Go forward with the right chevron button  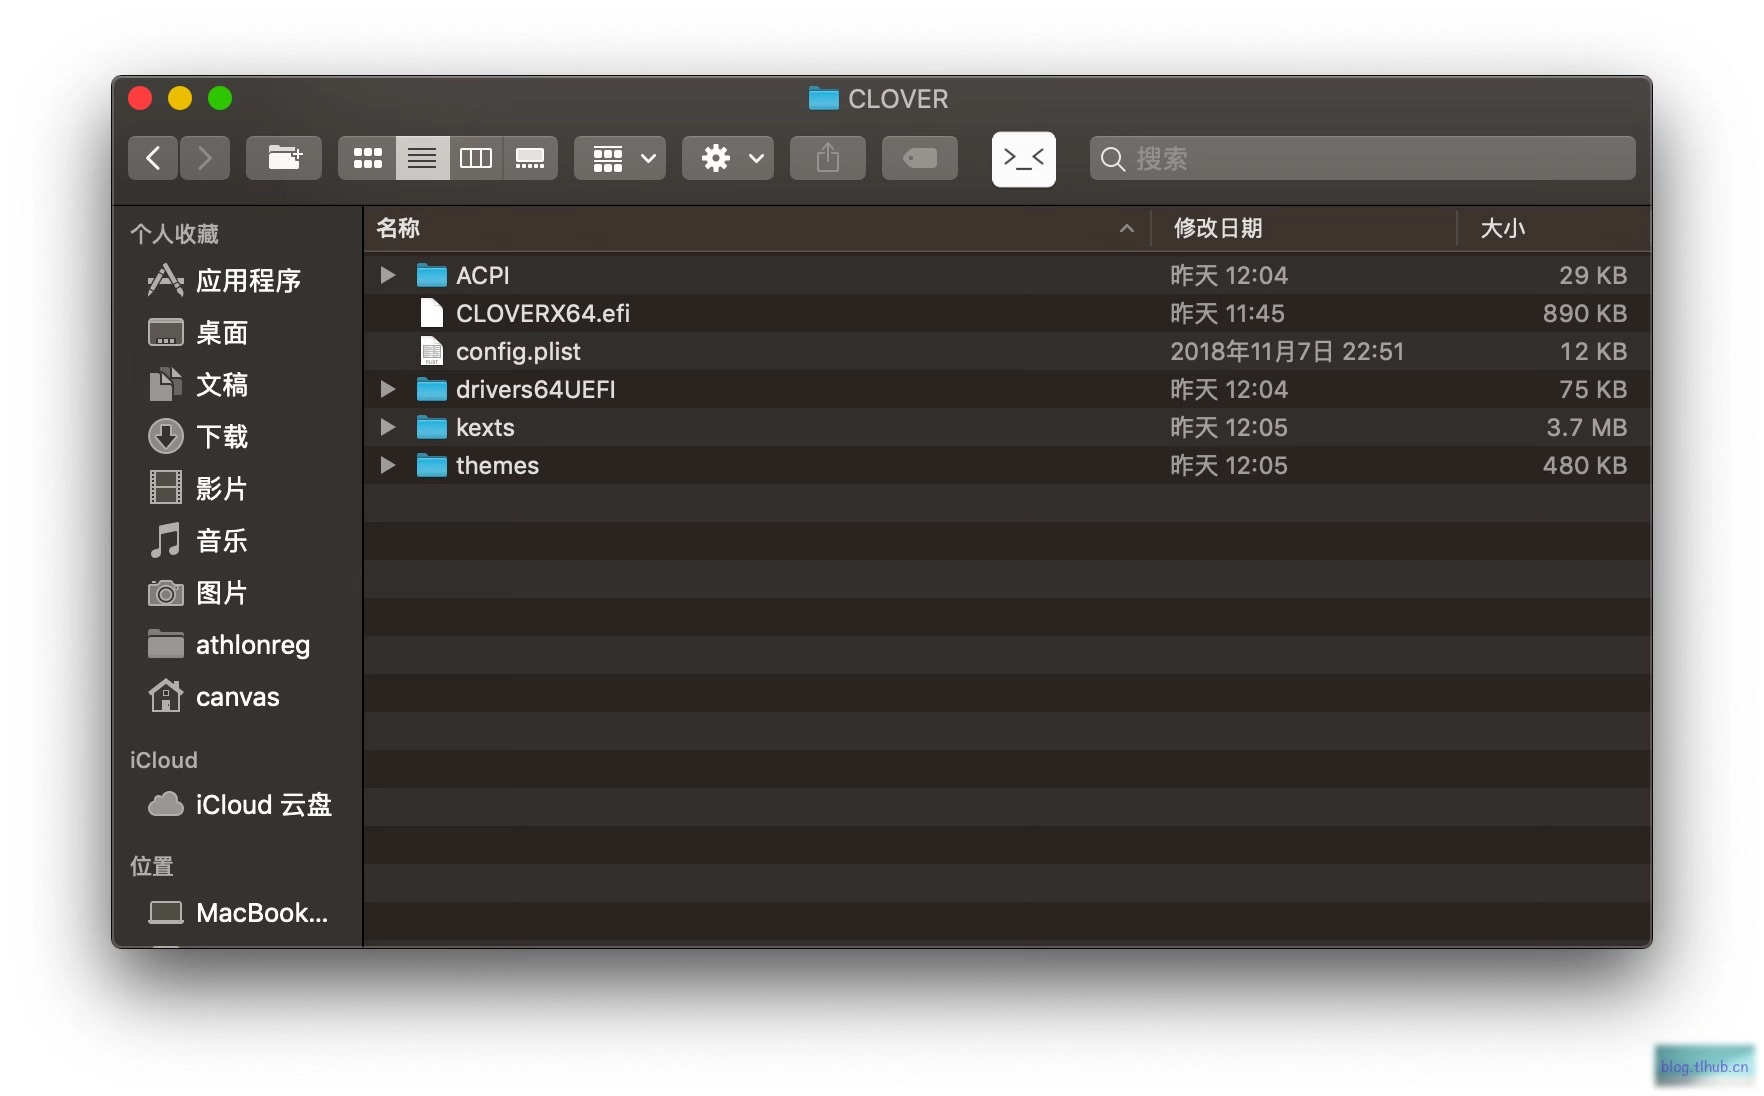pos(205,158)
